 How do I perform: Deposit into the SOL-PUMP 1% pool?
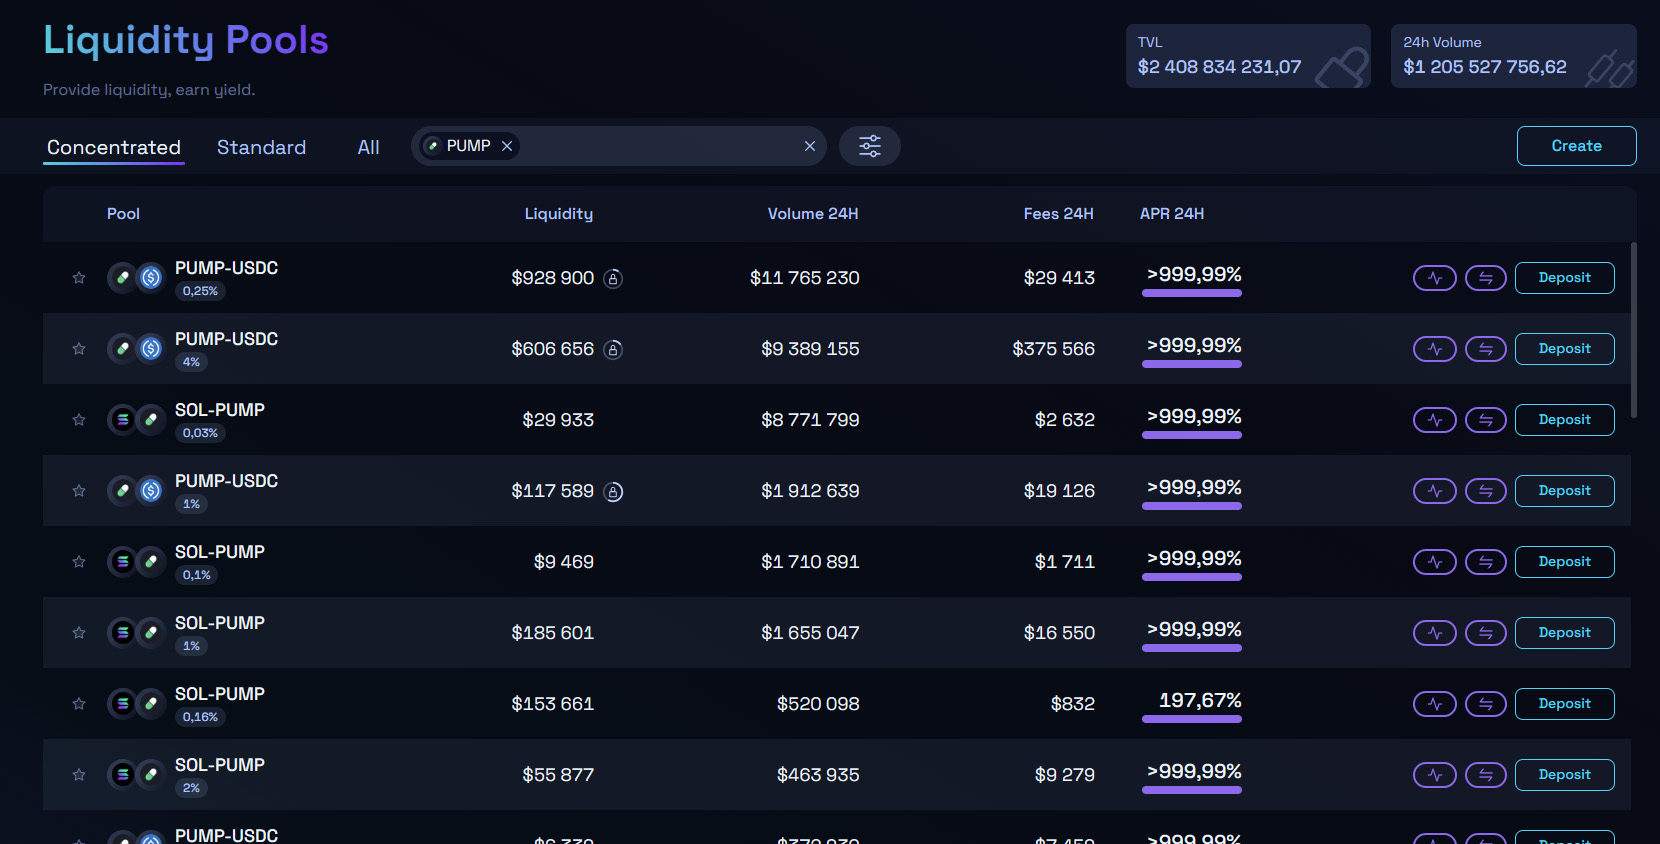1564,633
